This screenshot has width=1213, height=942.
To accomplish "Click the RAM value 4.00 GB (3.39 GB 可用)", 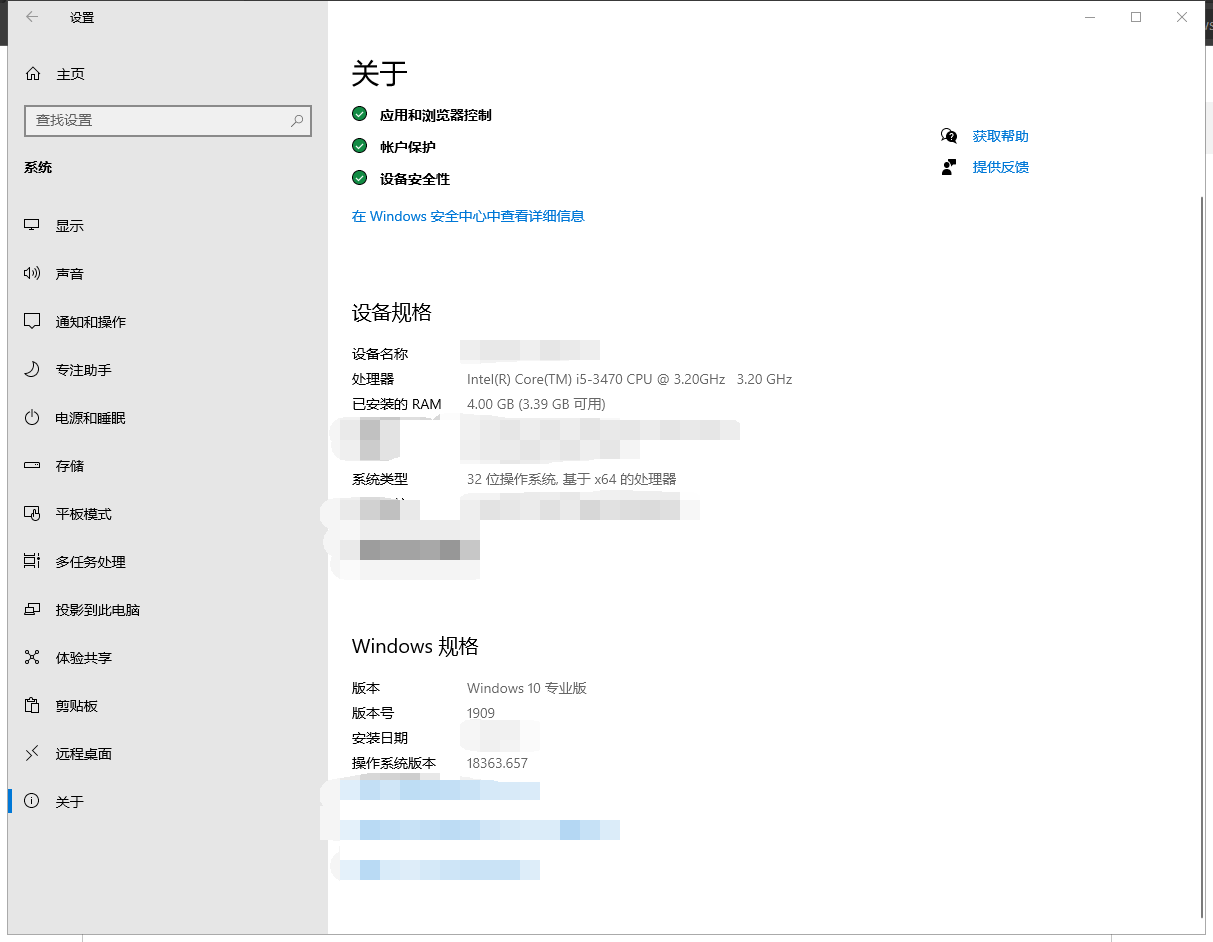I will click(x=536, y=404).
